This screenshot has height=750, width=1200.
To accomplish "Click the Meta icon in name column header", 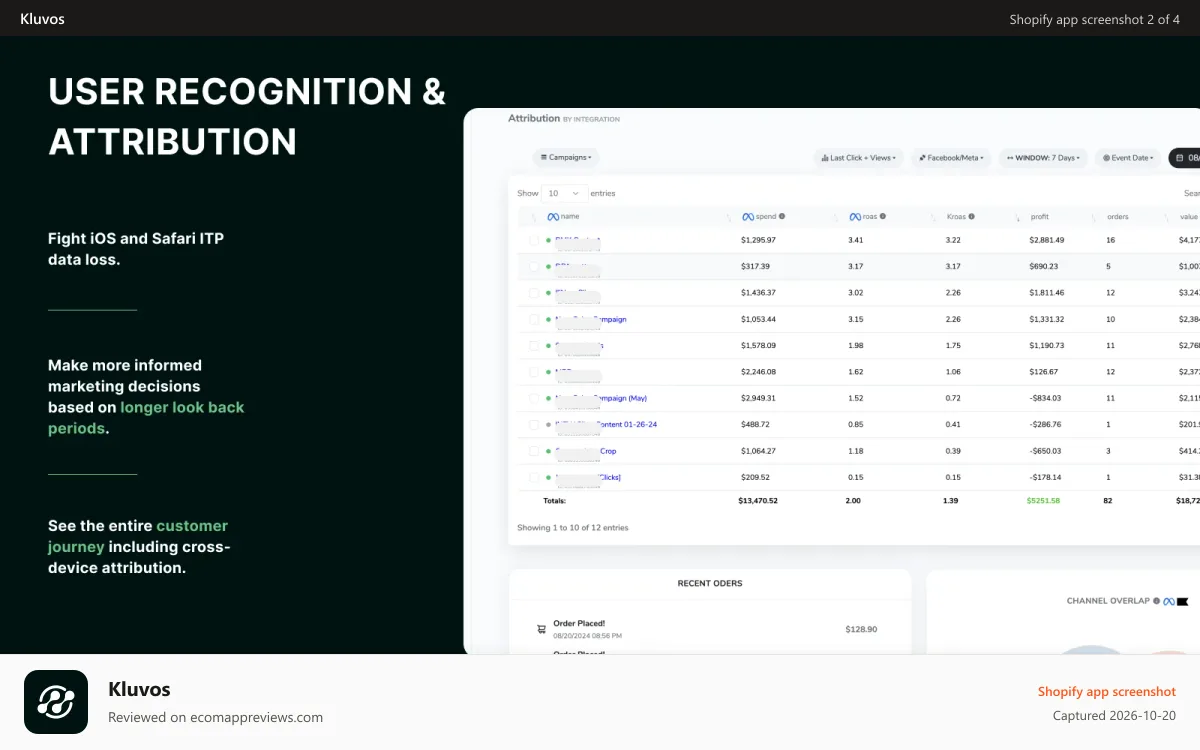I will (x=552, y=217).
